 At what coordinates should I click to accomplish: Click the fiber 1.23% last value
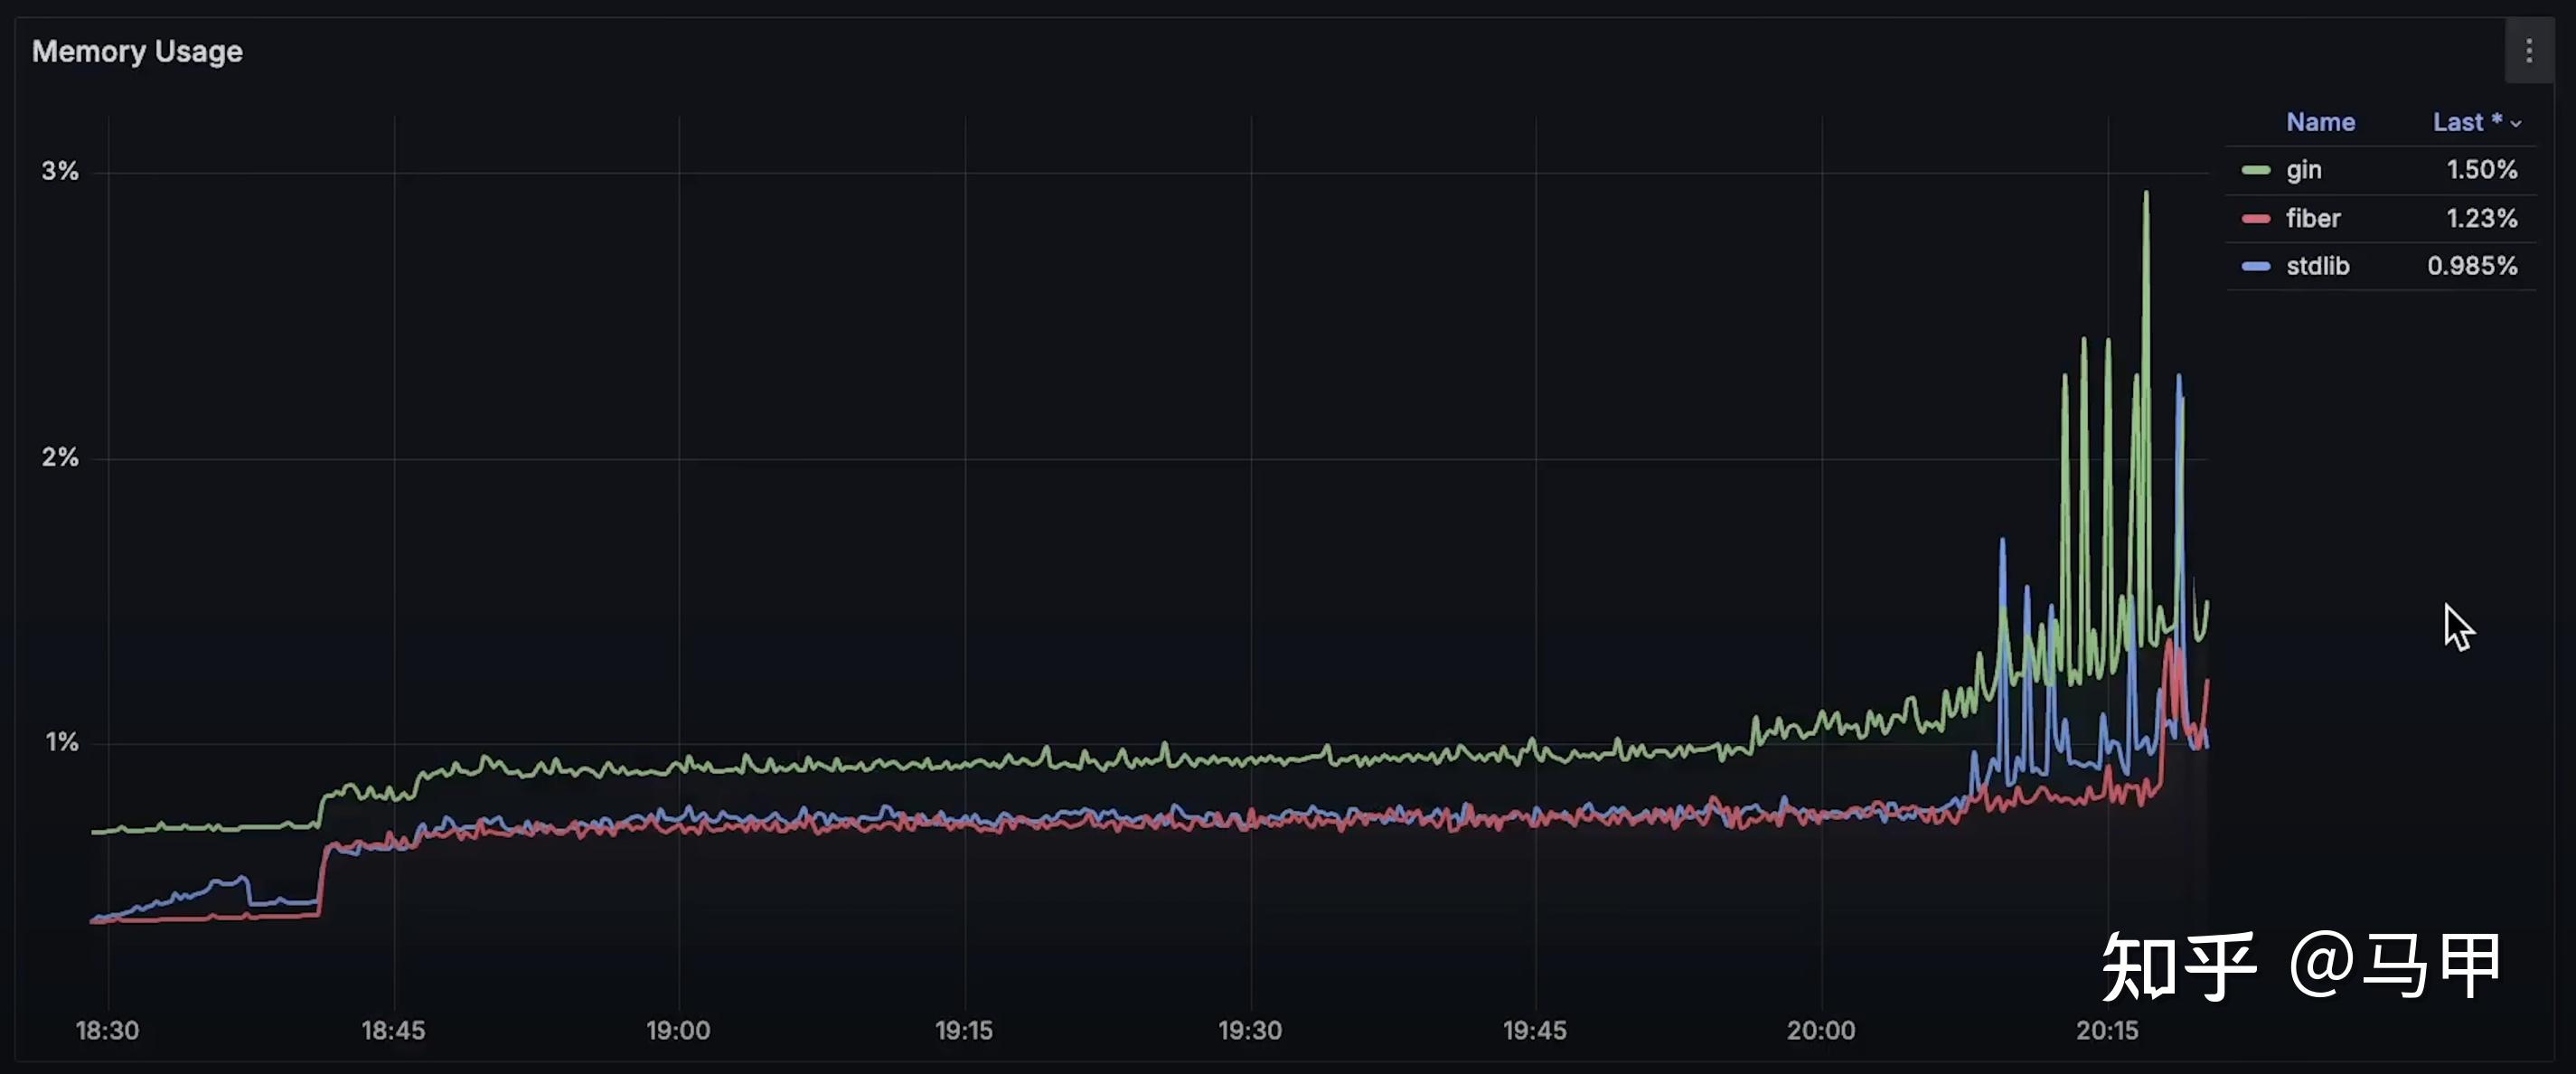(2481, 218)
